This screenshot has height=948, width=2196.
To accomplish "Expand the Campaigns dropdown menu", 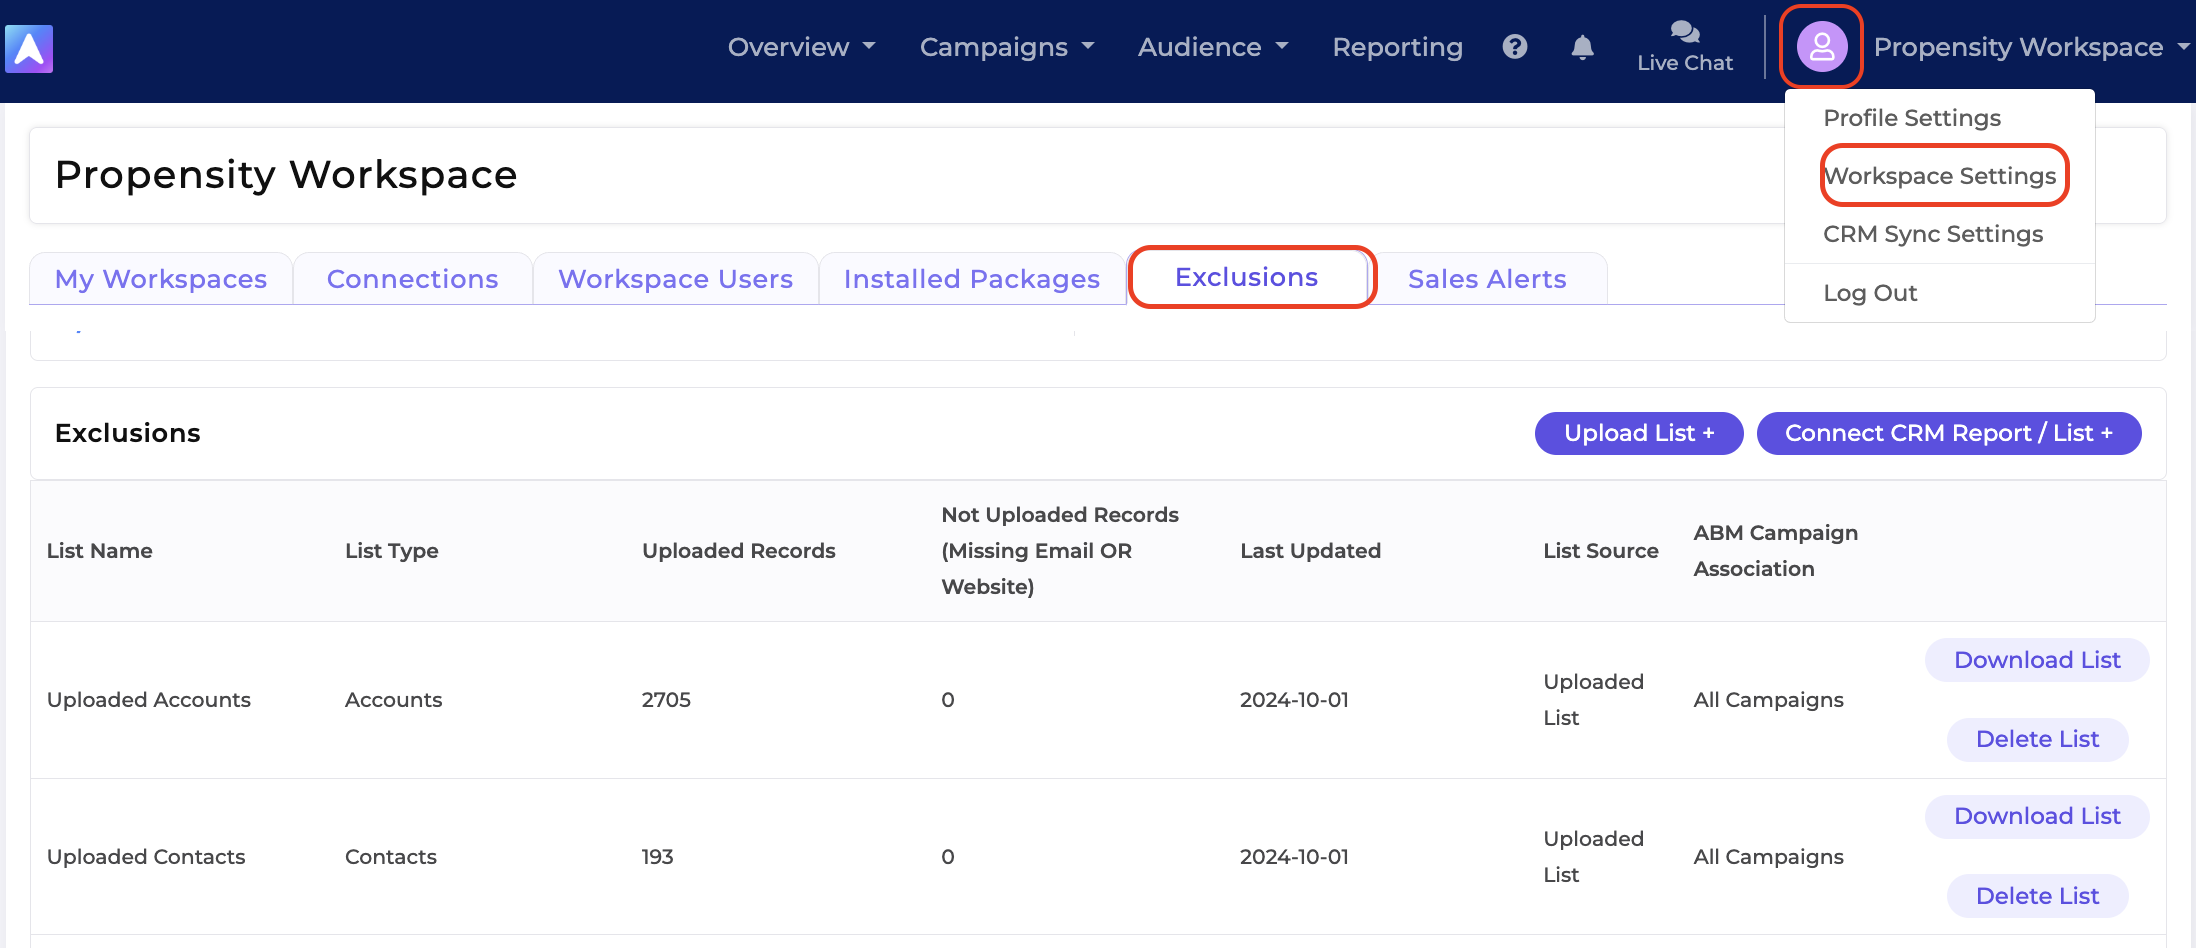I will [x=1007, y=47].
